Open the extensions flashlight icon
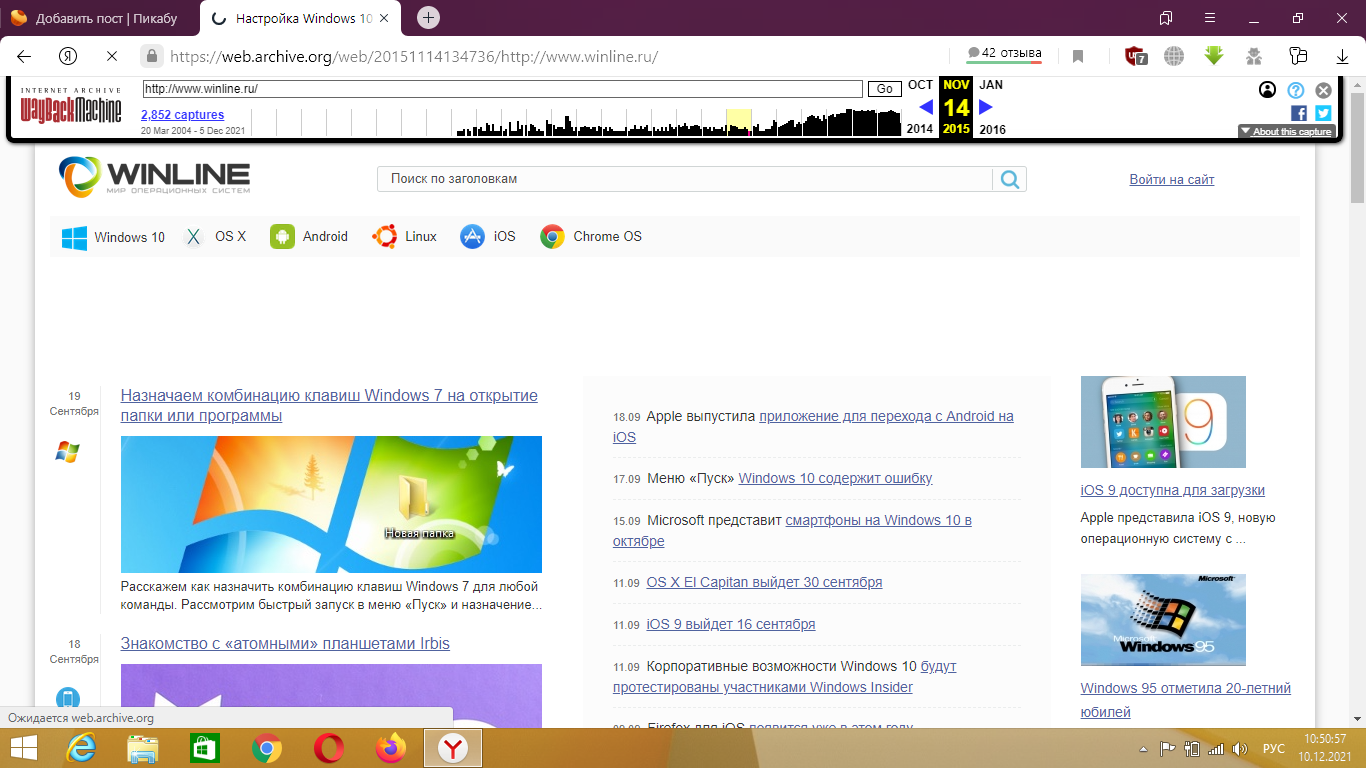 point(1298,56)
